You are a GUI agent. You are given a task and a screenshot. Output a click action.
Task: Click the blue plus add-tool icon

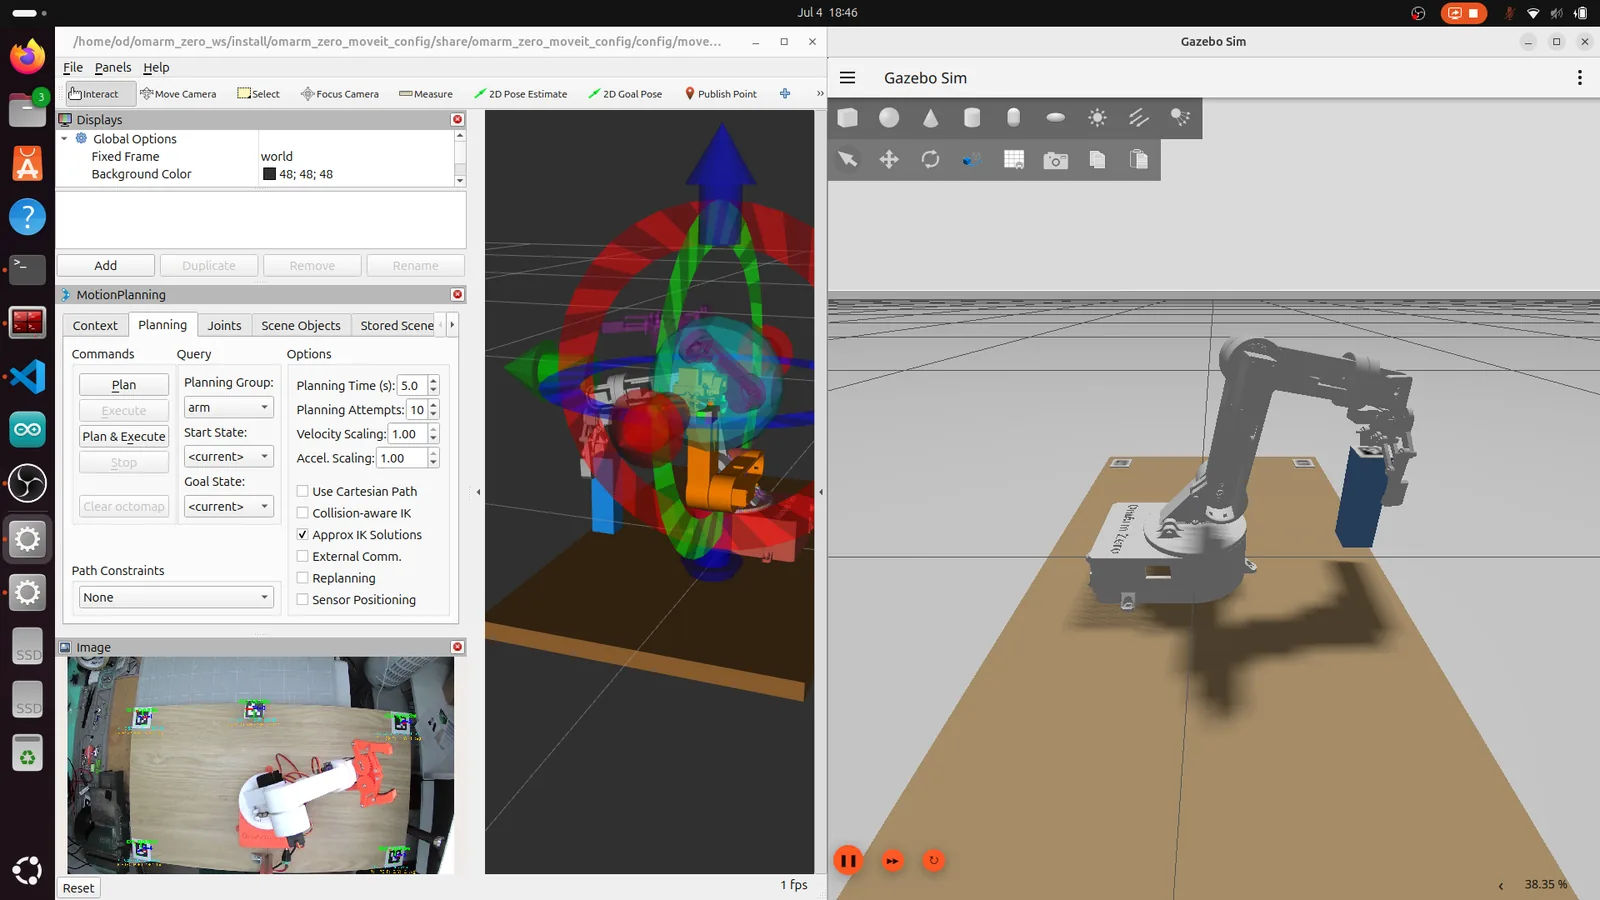click(785, 94)
